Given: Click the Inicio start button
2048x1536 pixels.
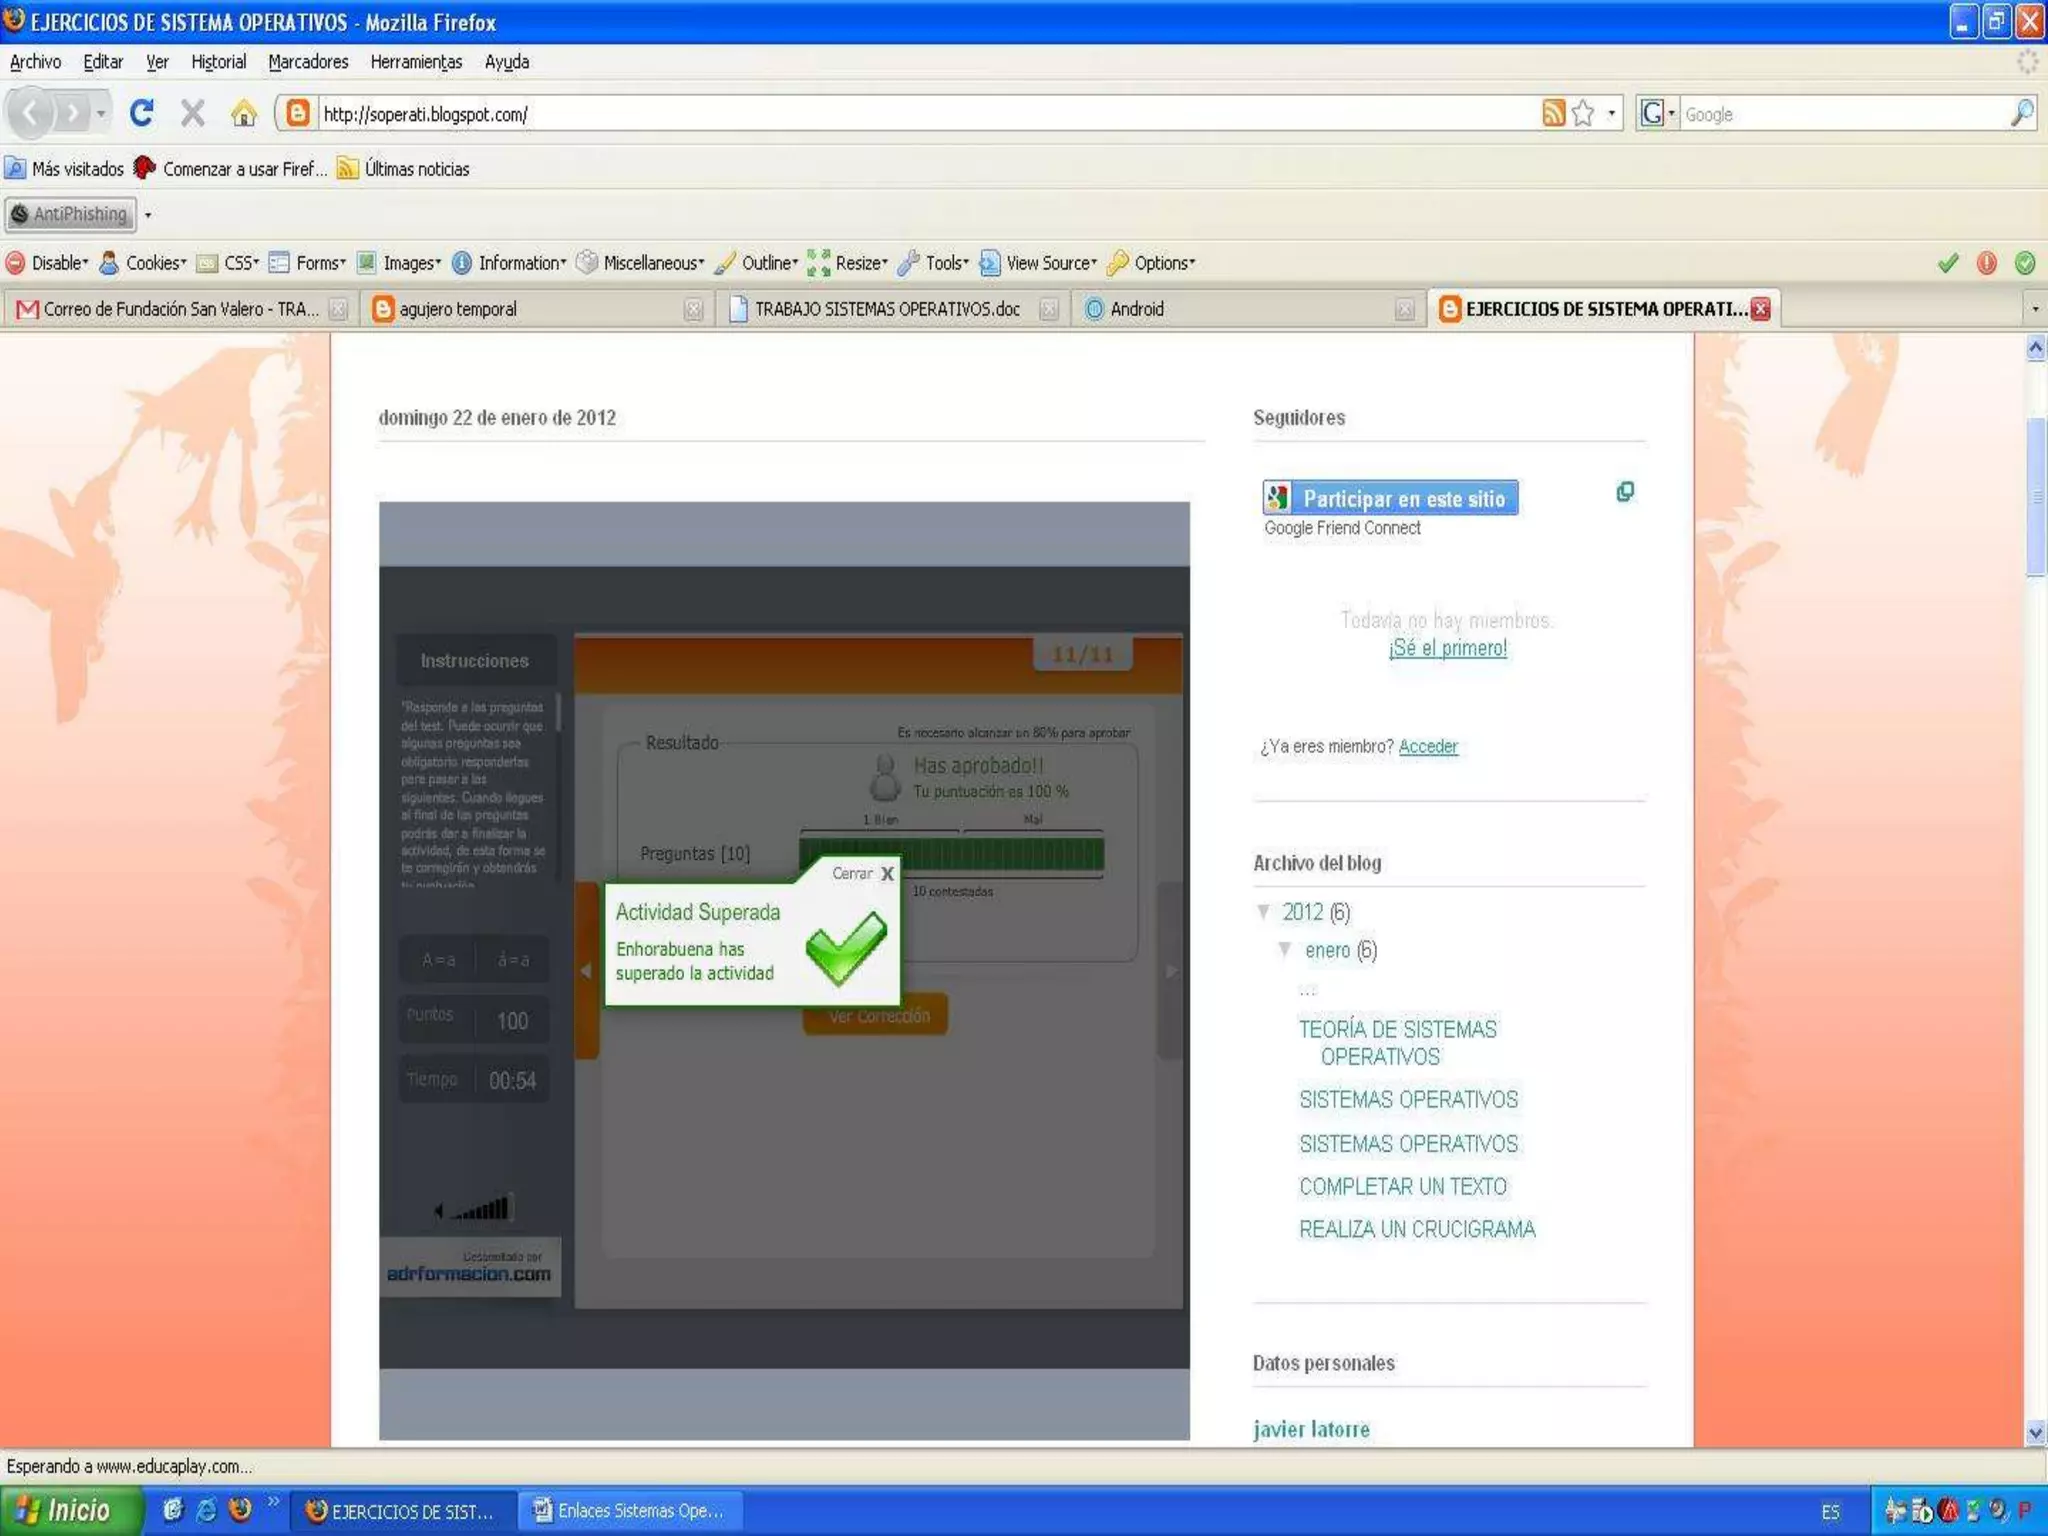Looking at the screenshot, I should (x=66, y=1510).
